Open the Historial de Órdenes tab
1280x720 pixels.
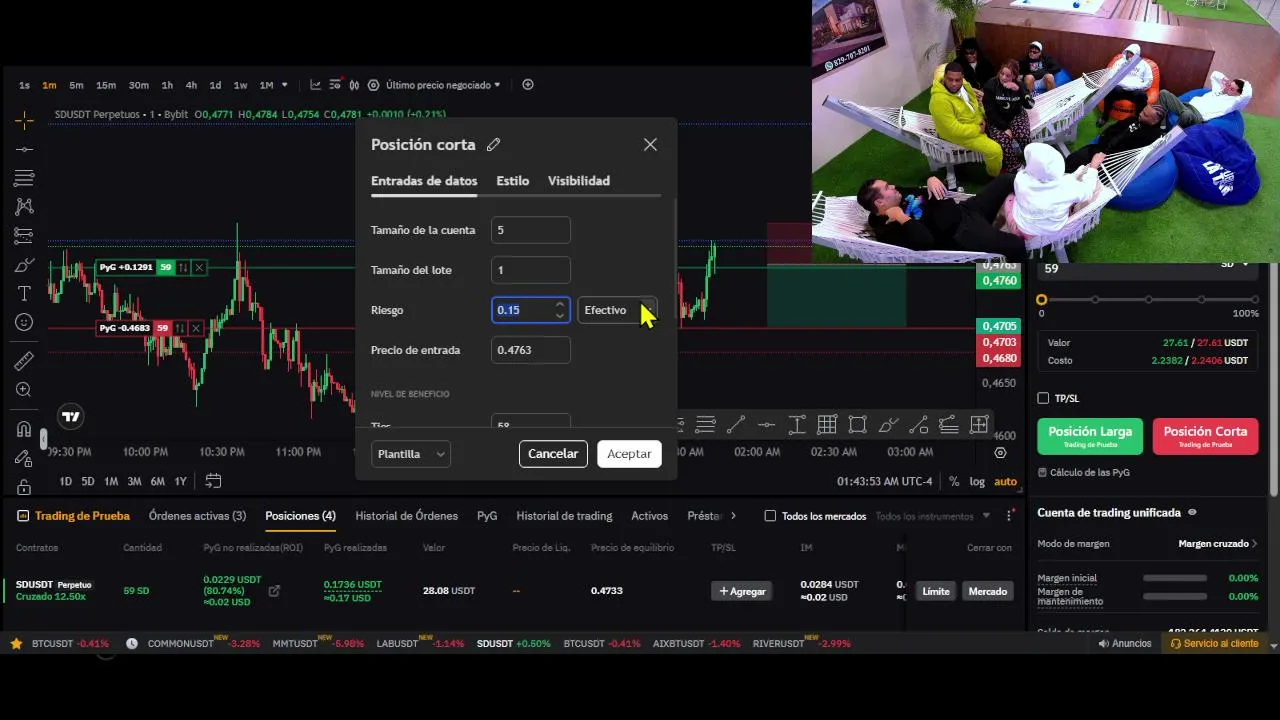click(407, 516)
